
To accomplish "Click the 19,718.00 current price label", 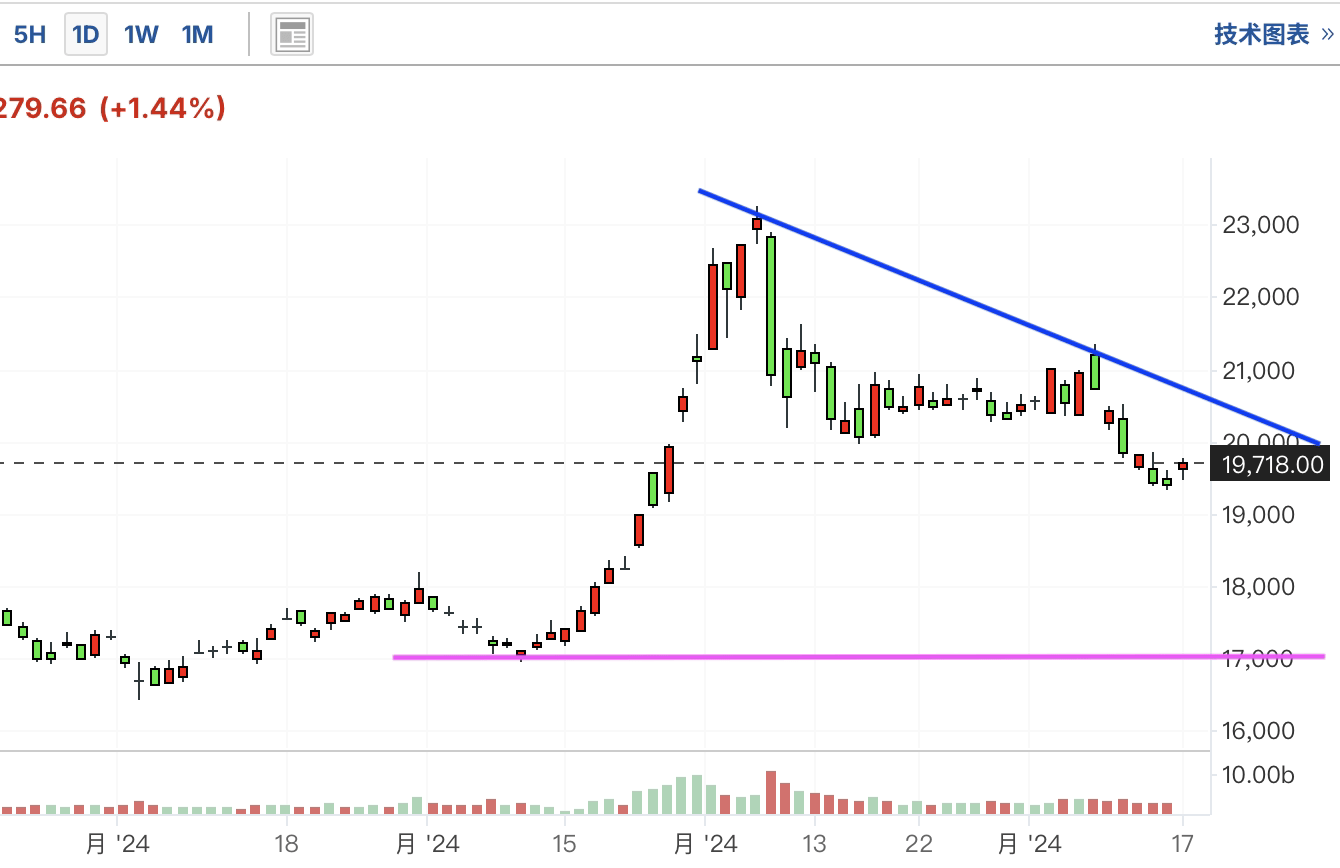I will 1270,464.
